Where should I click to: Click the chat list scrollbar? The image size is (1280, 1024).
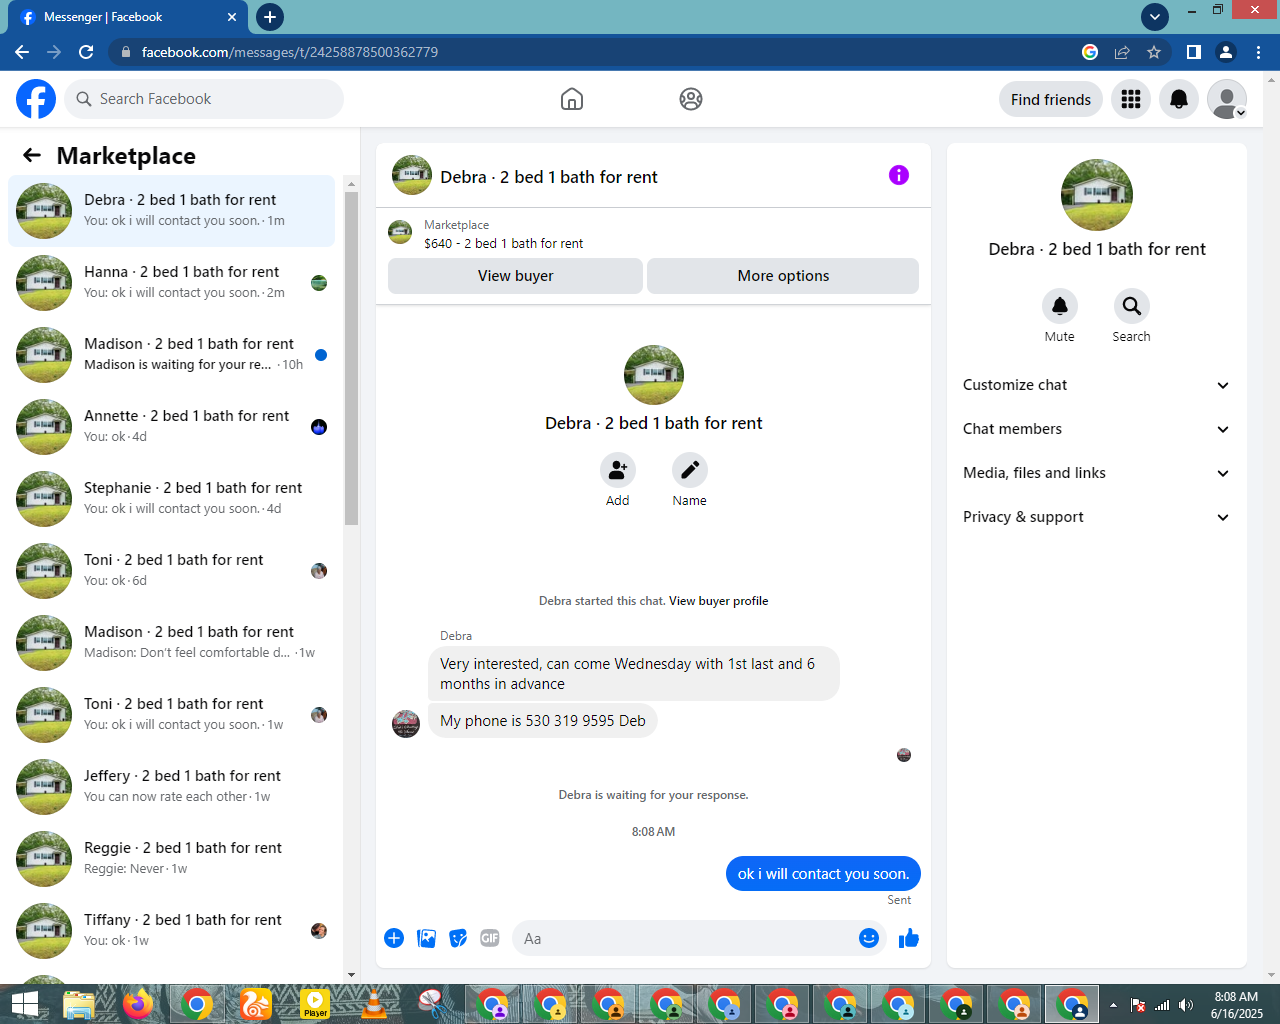point(351,358)
